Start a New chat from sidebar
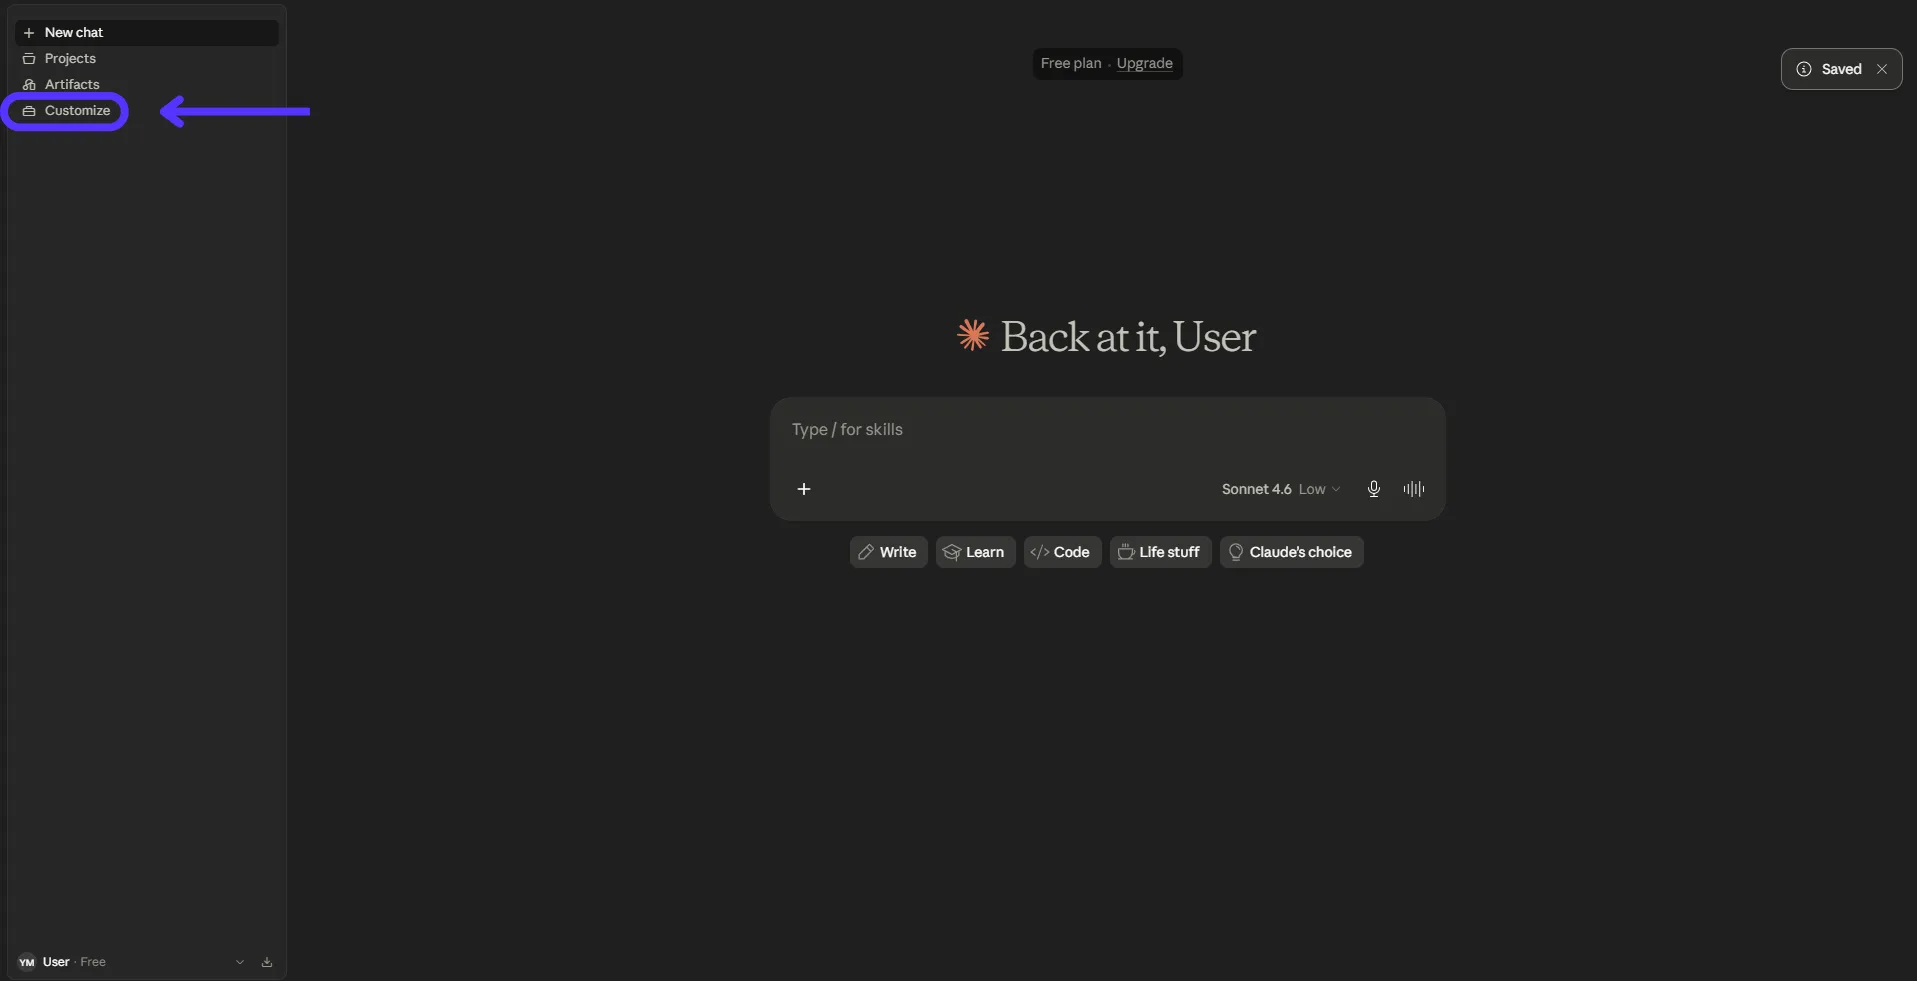Viewport: 1917px width, 981px height. coord(146,33)
